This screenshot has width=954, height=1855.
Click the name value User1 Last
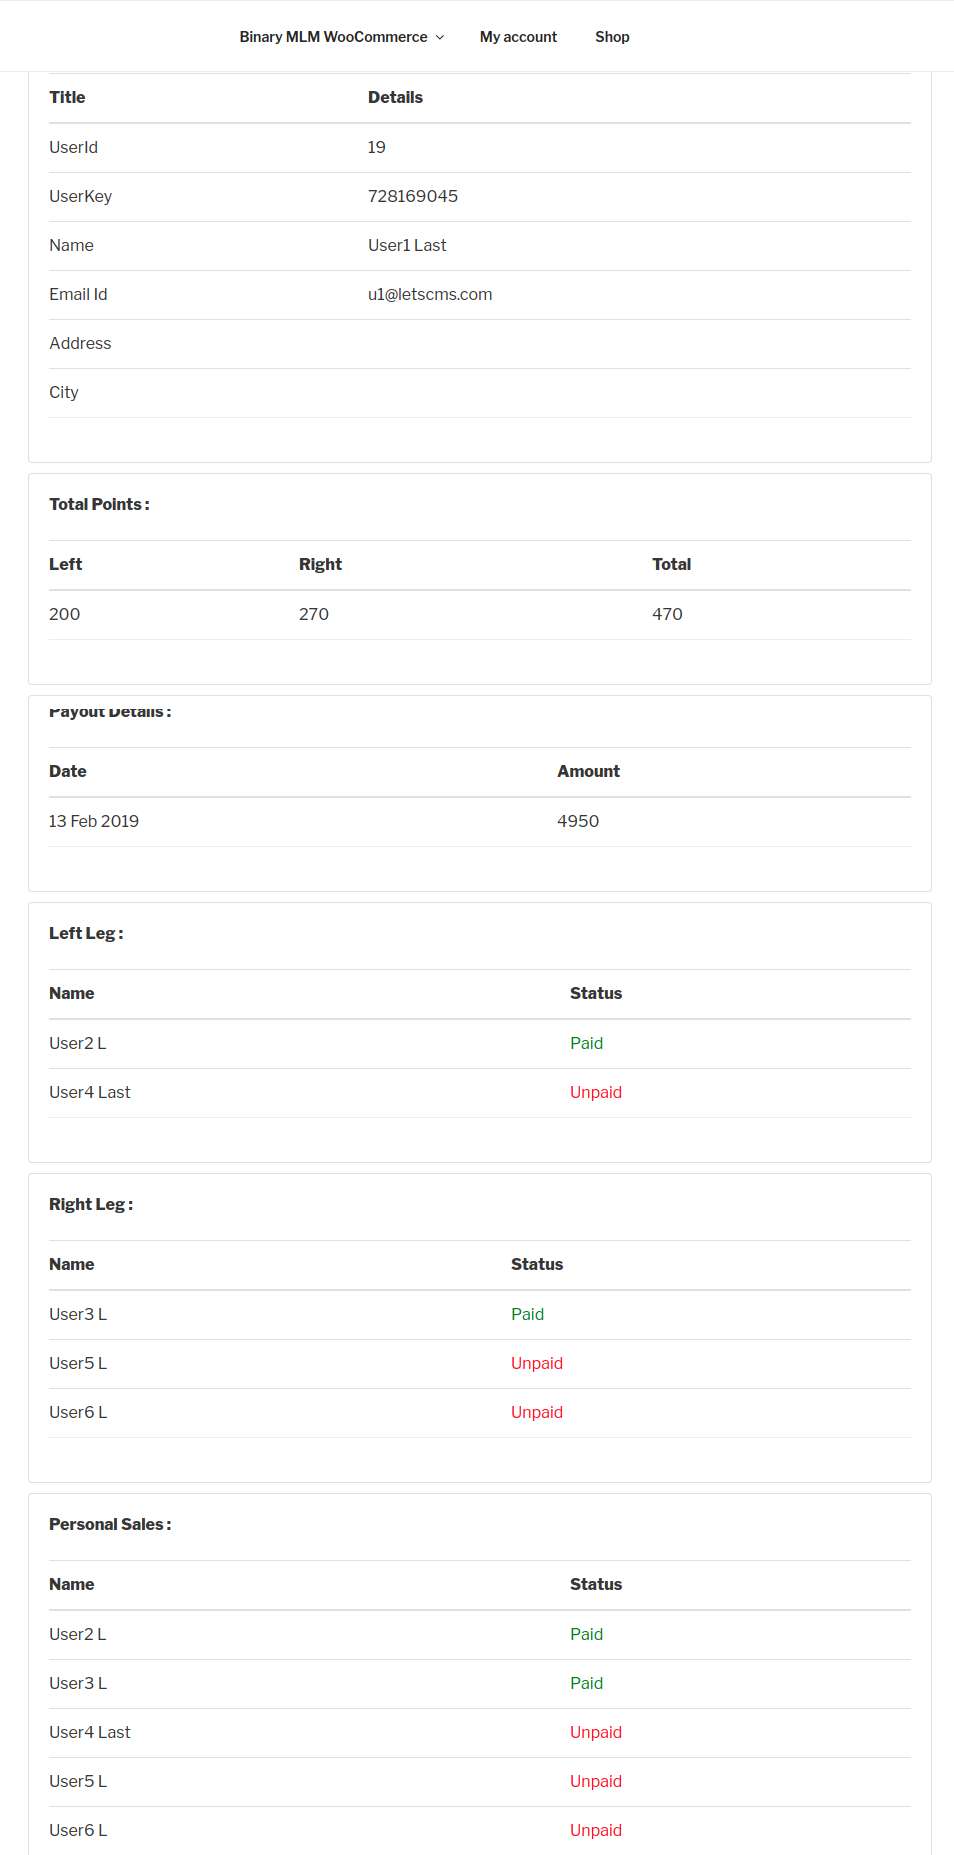click(407, 245)
